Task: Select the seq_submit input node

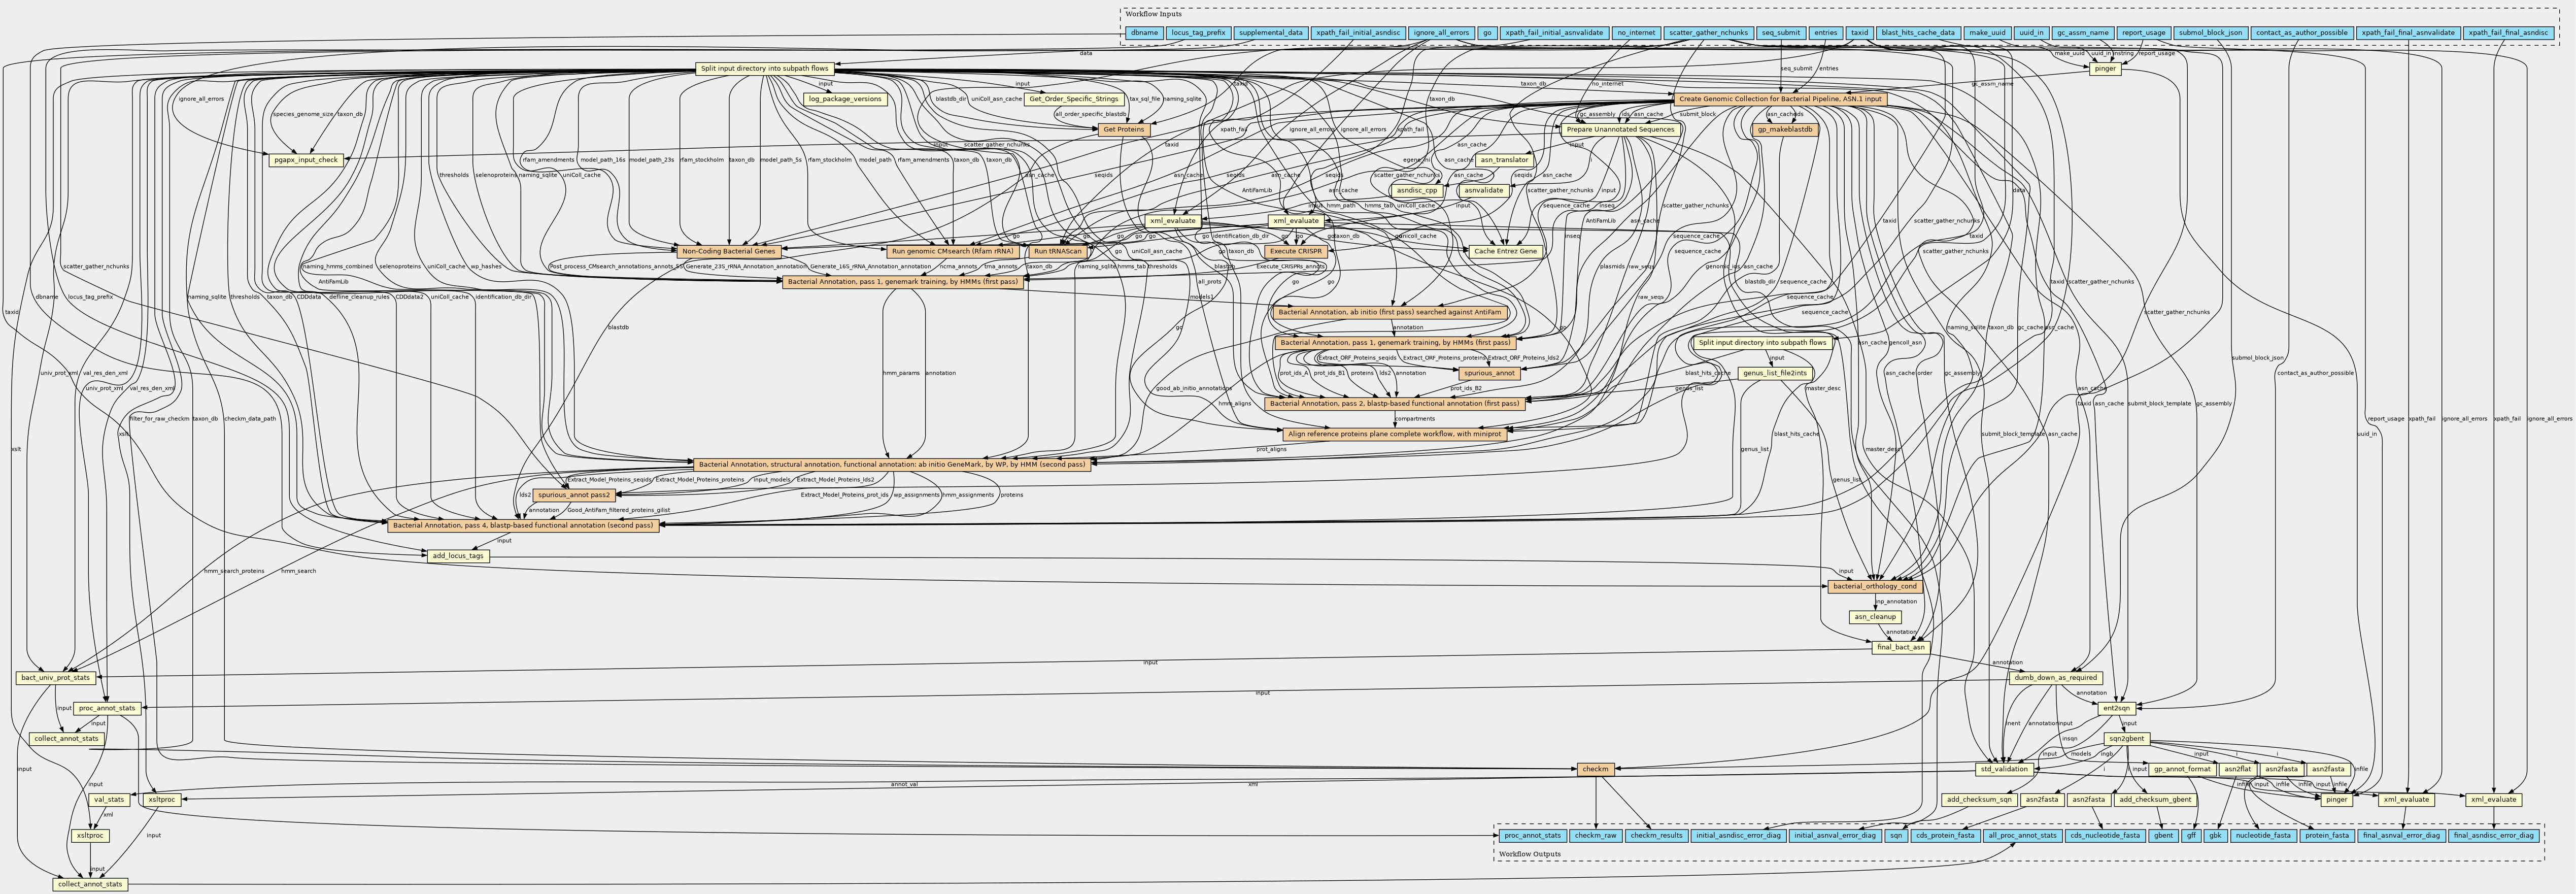Action: pyautogui.click(x=1781, y=33)
